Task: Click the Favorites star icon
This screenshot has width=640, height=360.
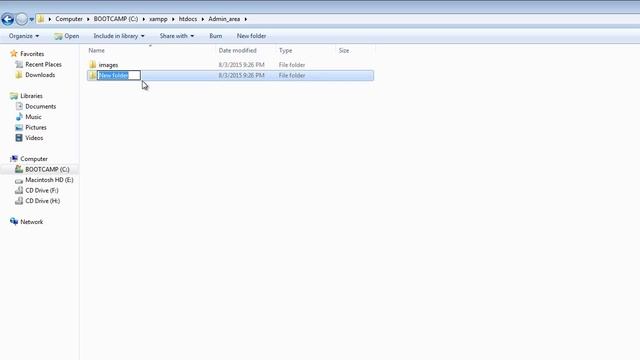Action: click(x=14, y=53)
